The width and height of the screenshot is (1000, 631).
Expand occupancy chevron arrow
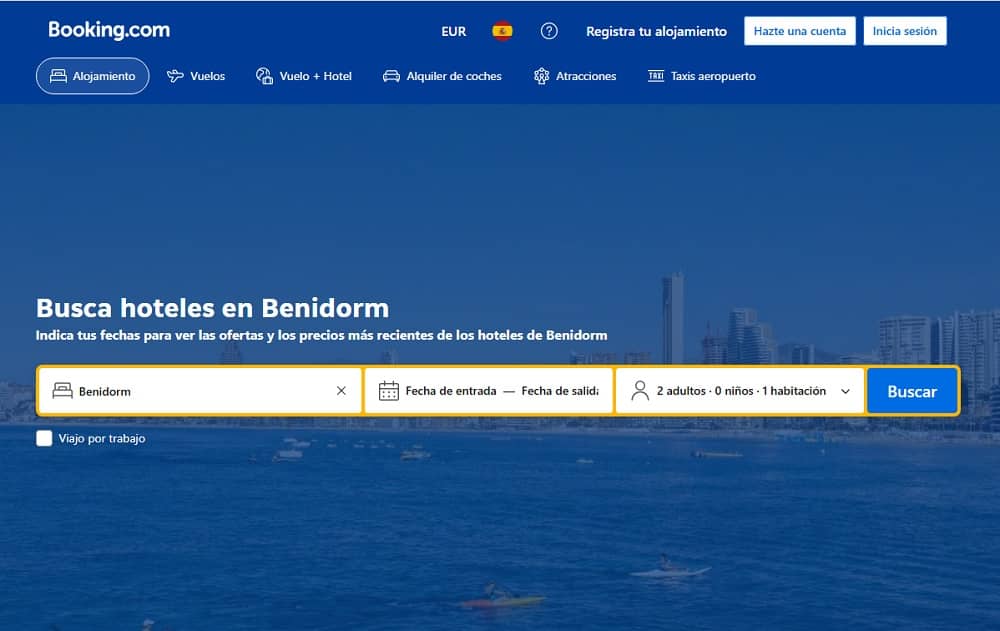point(845,391)
